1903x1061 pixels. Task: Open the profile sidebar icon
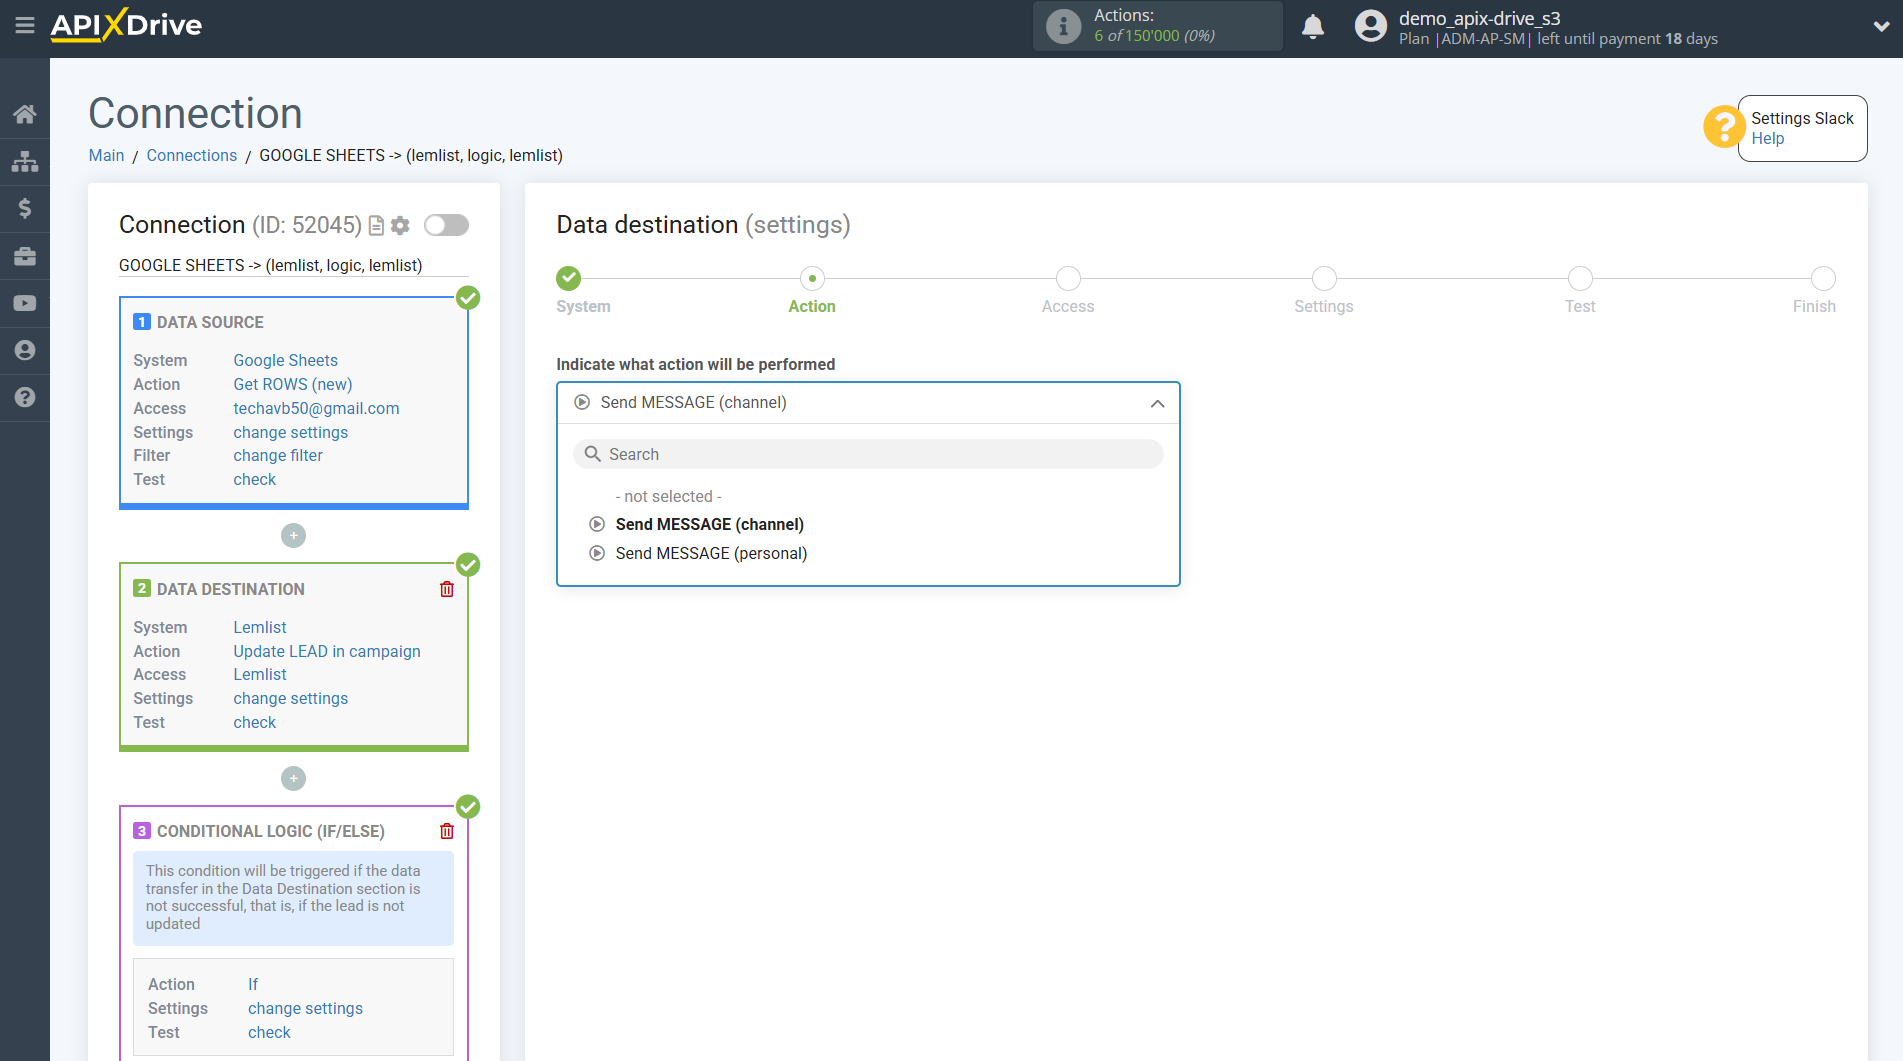tap(25, 350)
